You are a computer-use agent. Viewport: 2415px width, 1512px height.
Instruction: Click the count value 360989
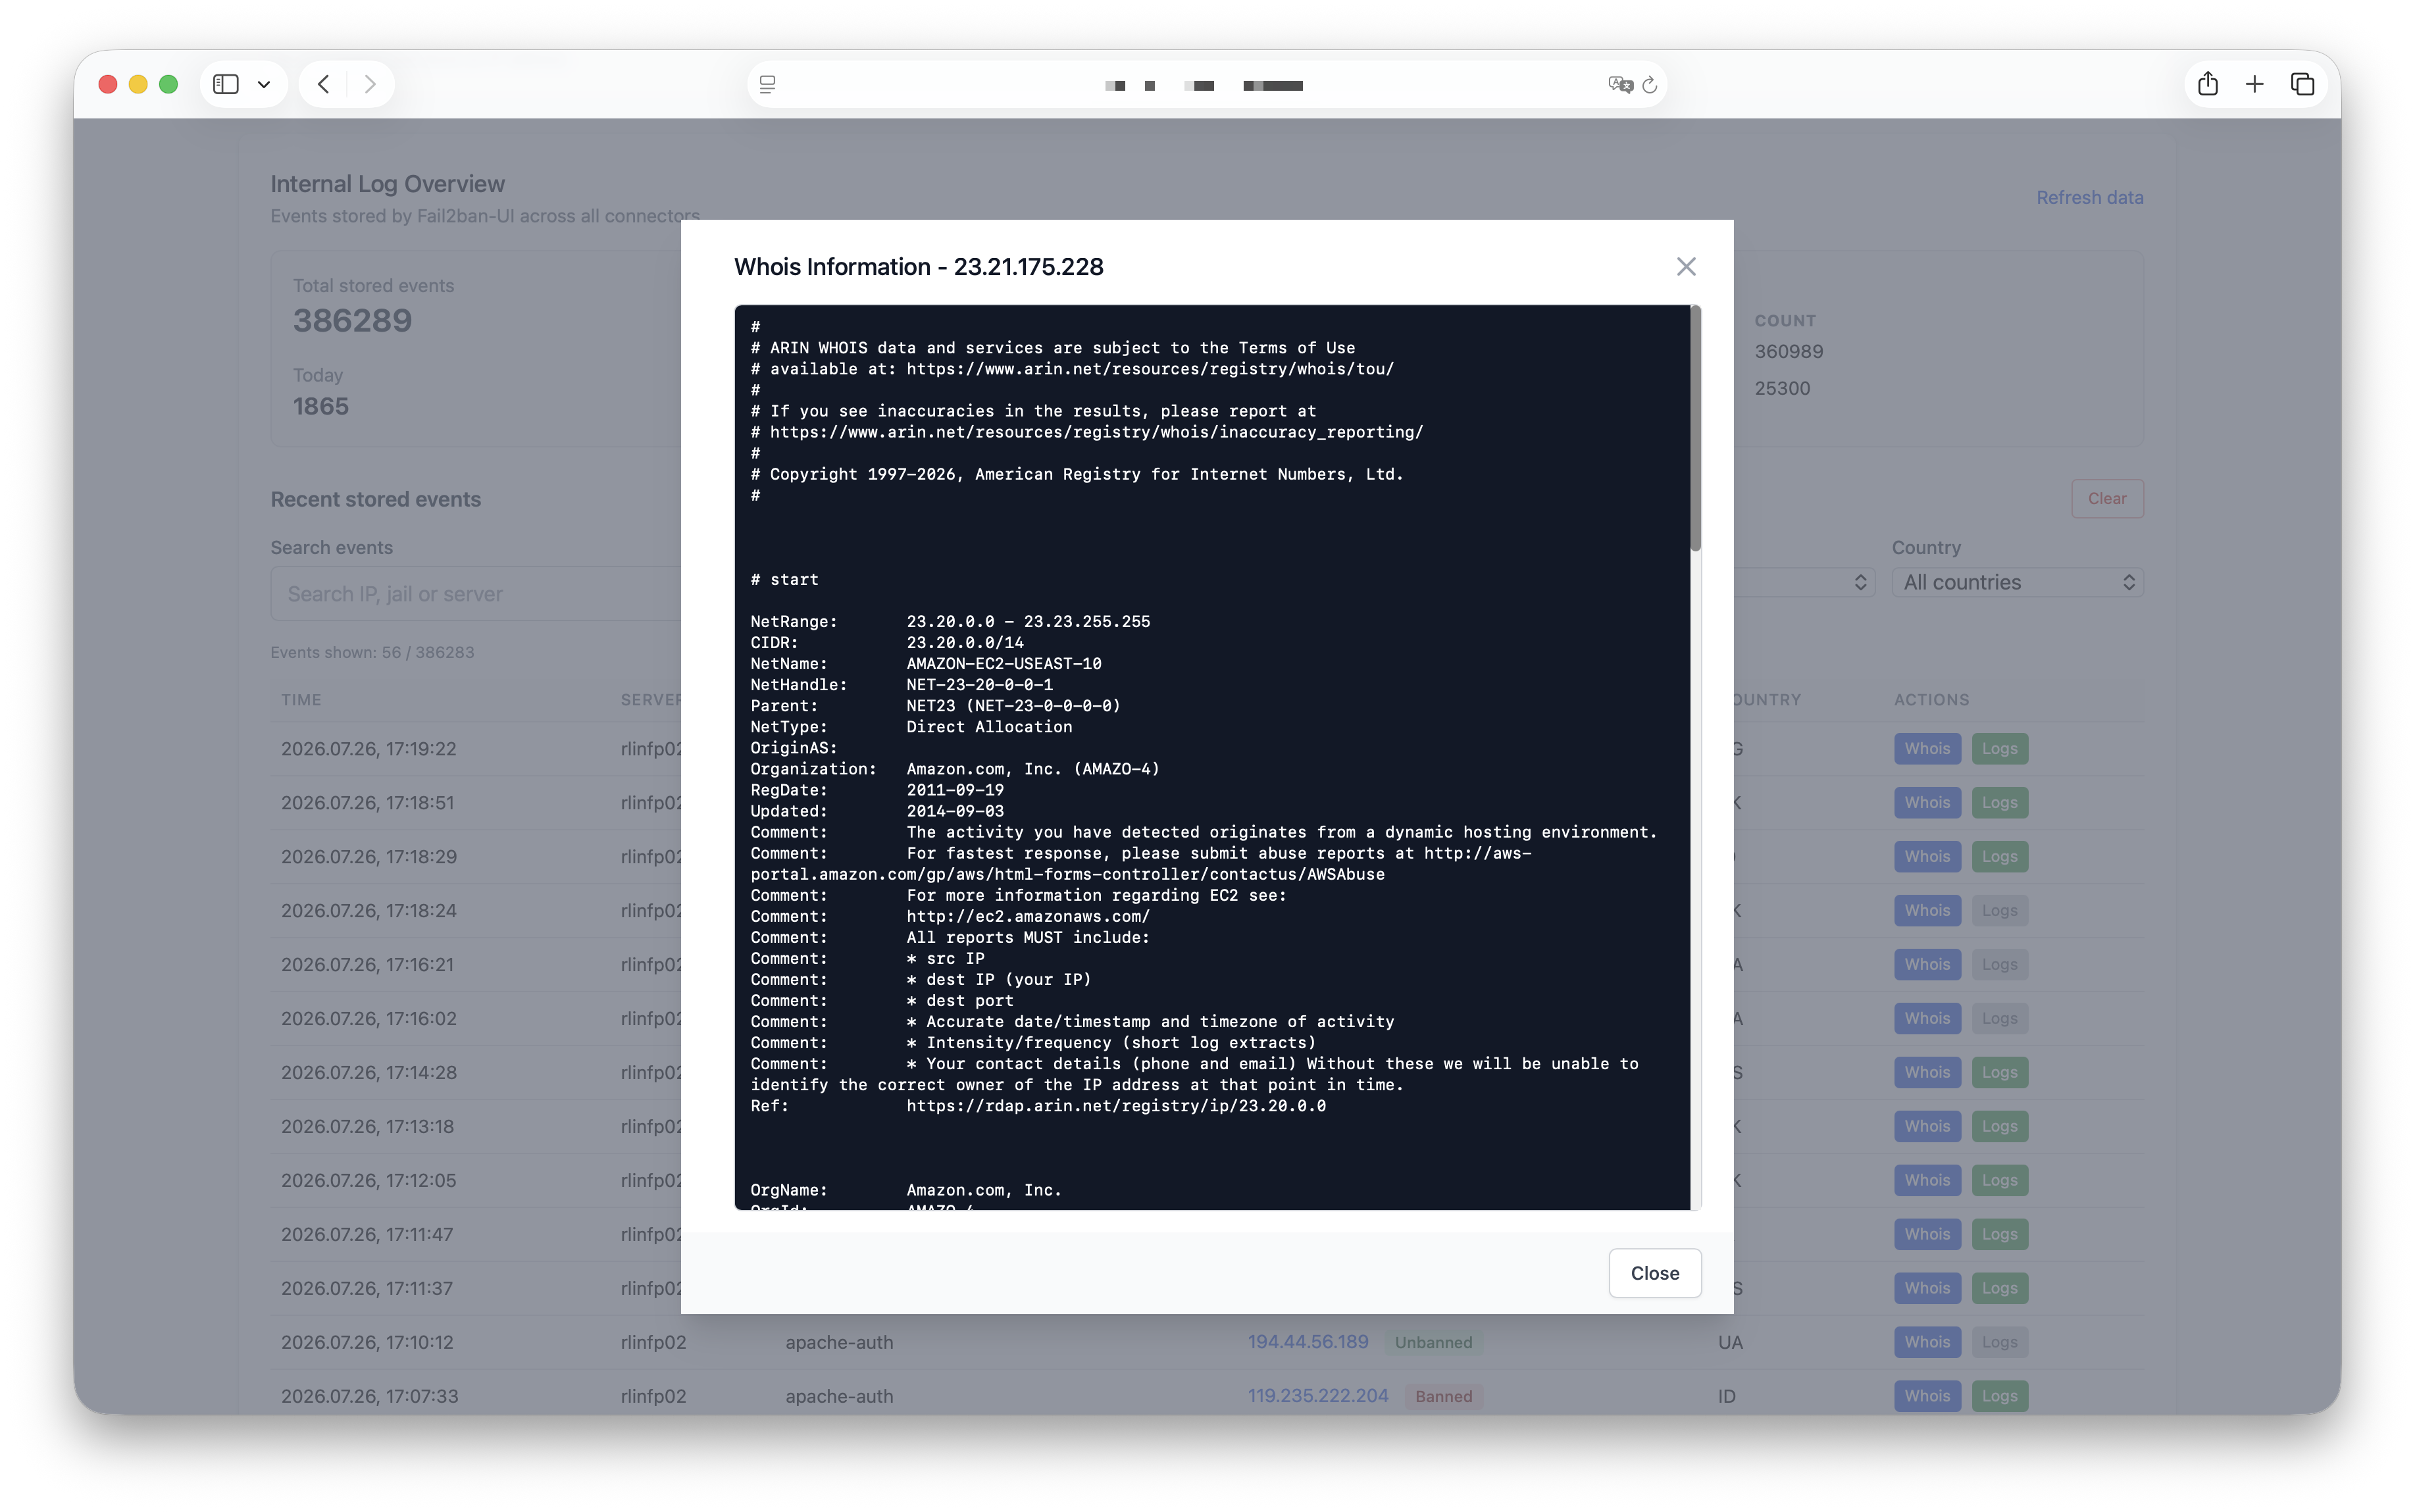(1789, 351)
